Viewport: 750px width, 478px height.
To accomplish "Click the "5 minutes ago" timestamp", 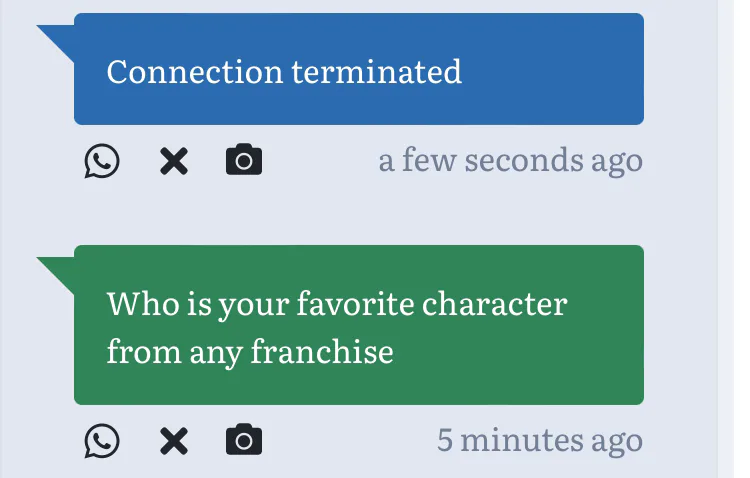I will (x=539, y=440).
